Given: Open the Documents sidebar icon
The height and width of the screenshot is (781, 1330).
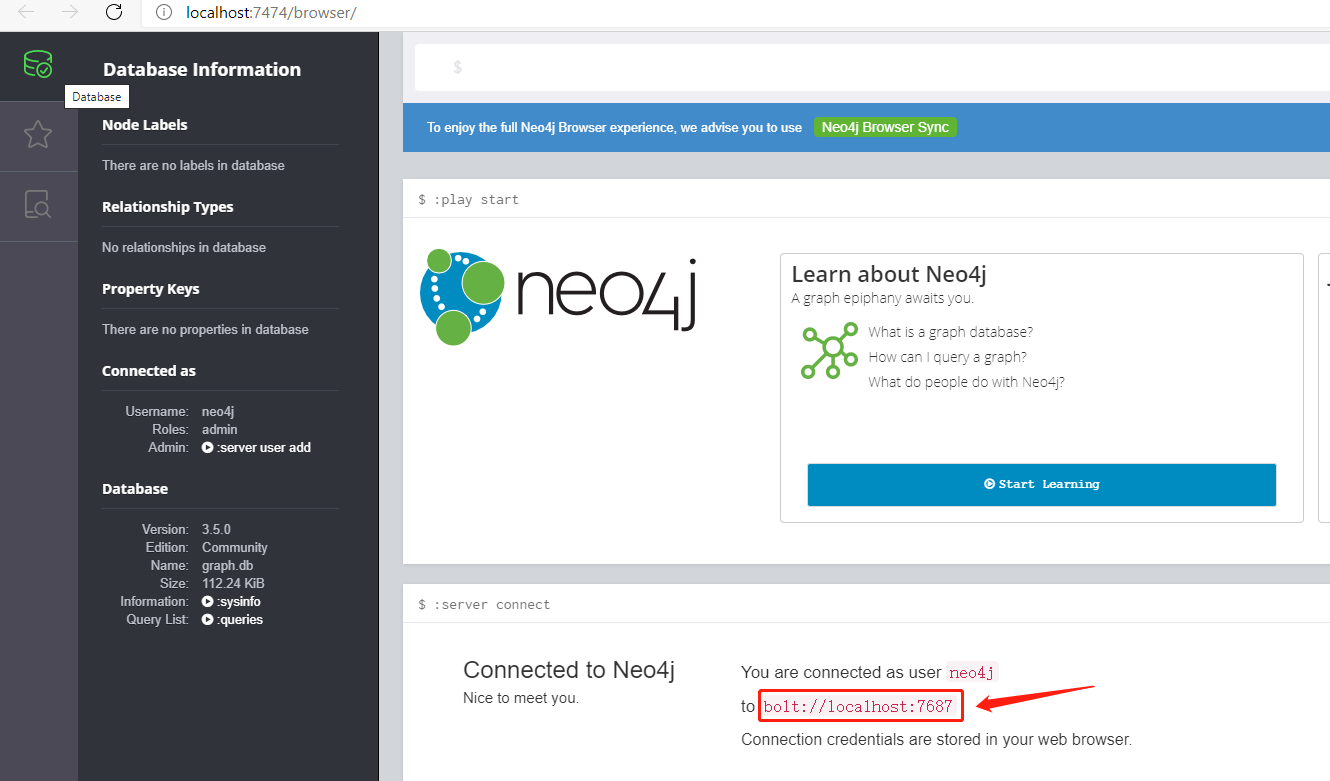Looking at the screenshot, I should point(38,205).
